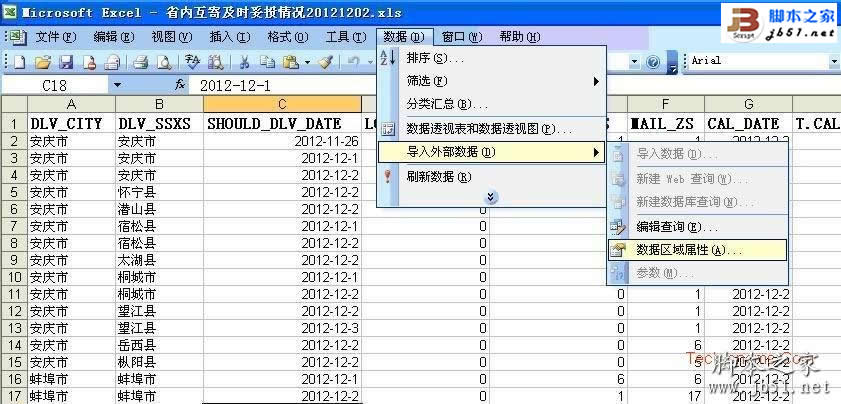Click the Name Box showing C18
This screenshot has height=404, width=841.
55,85
